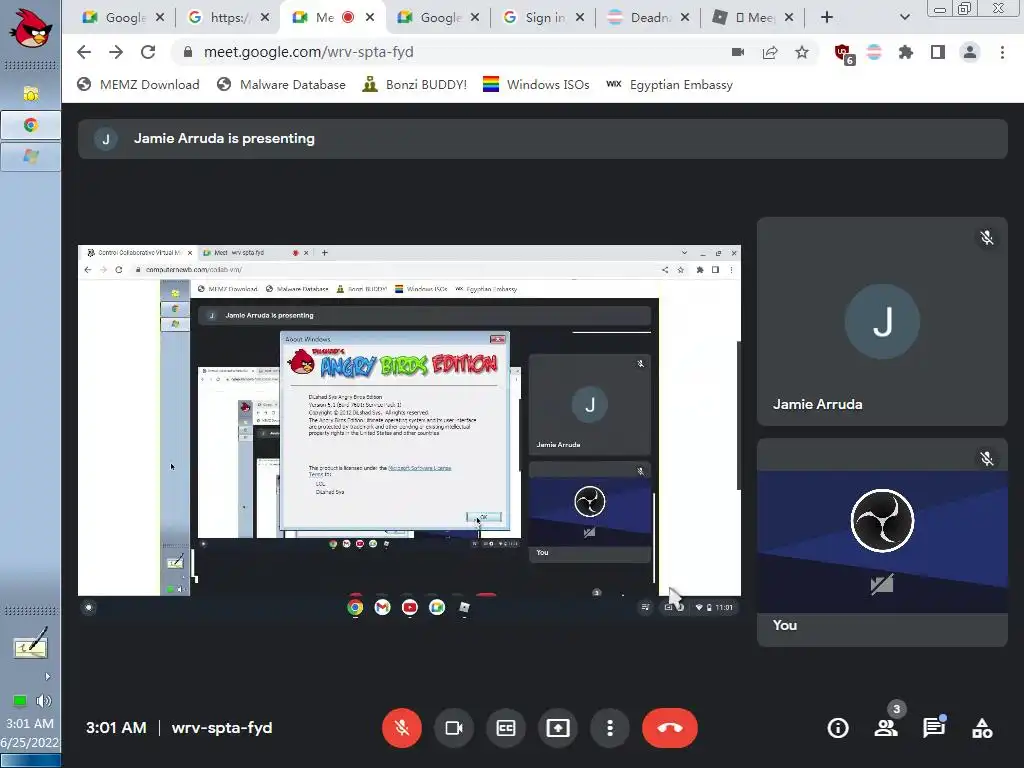Screen dimensions: 1024x768
Task: Open a new tab with the plus button
Action: click(827, 18)
